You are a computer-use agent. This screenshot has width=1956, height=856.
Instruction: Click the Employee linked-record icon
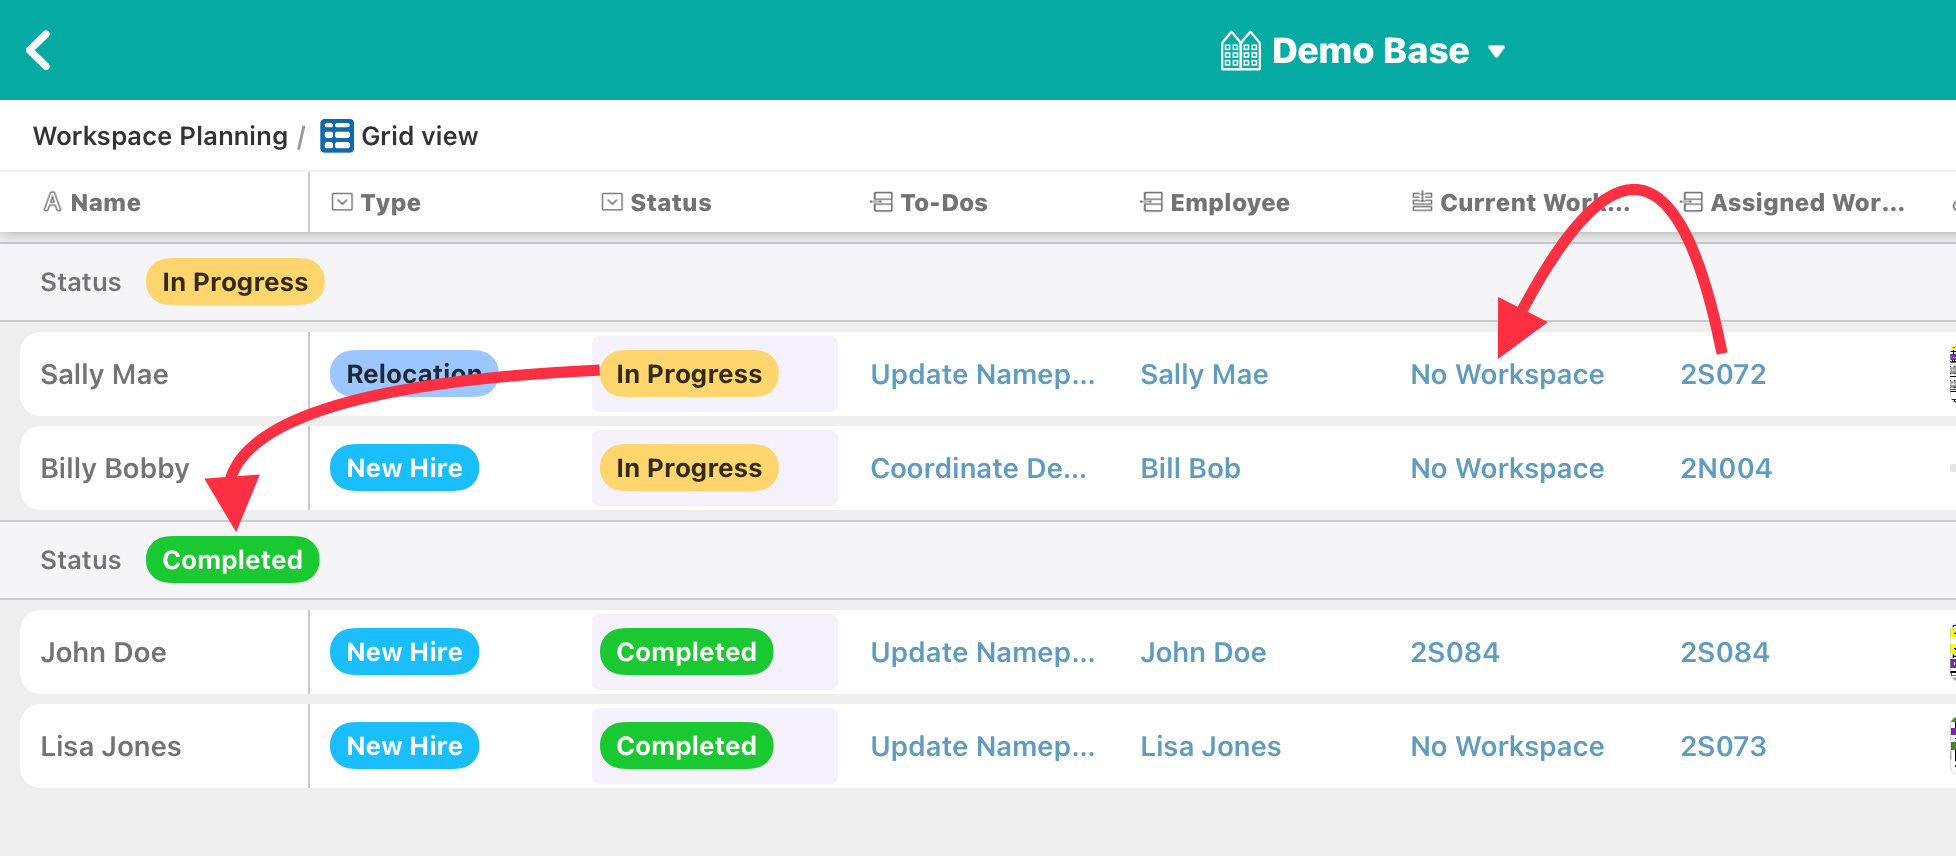point(1152,202)
